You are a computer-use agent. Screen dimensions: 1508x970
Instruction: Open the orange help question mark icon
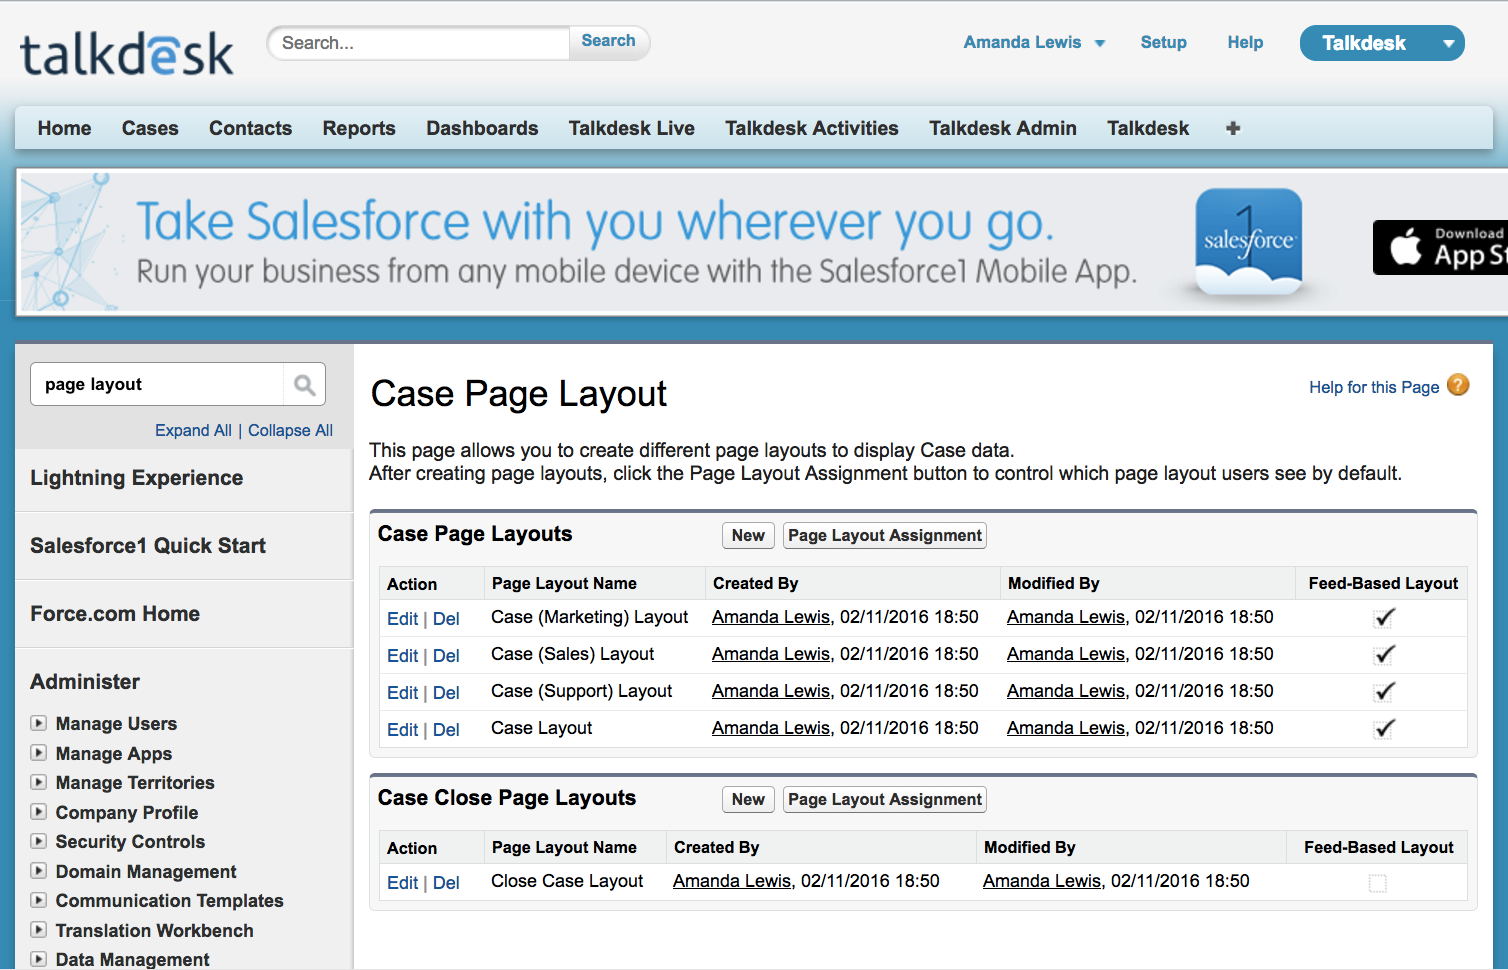click(1458, 385)
